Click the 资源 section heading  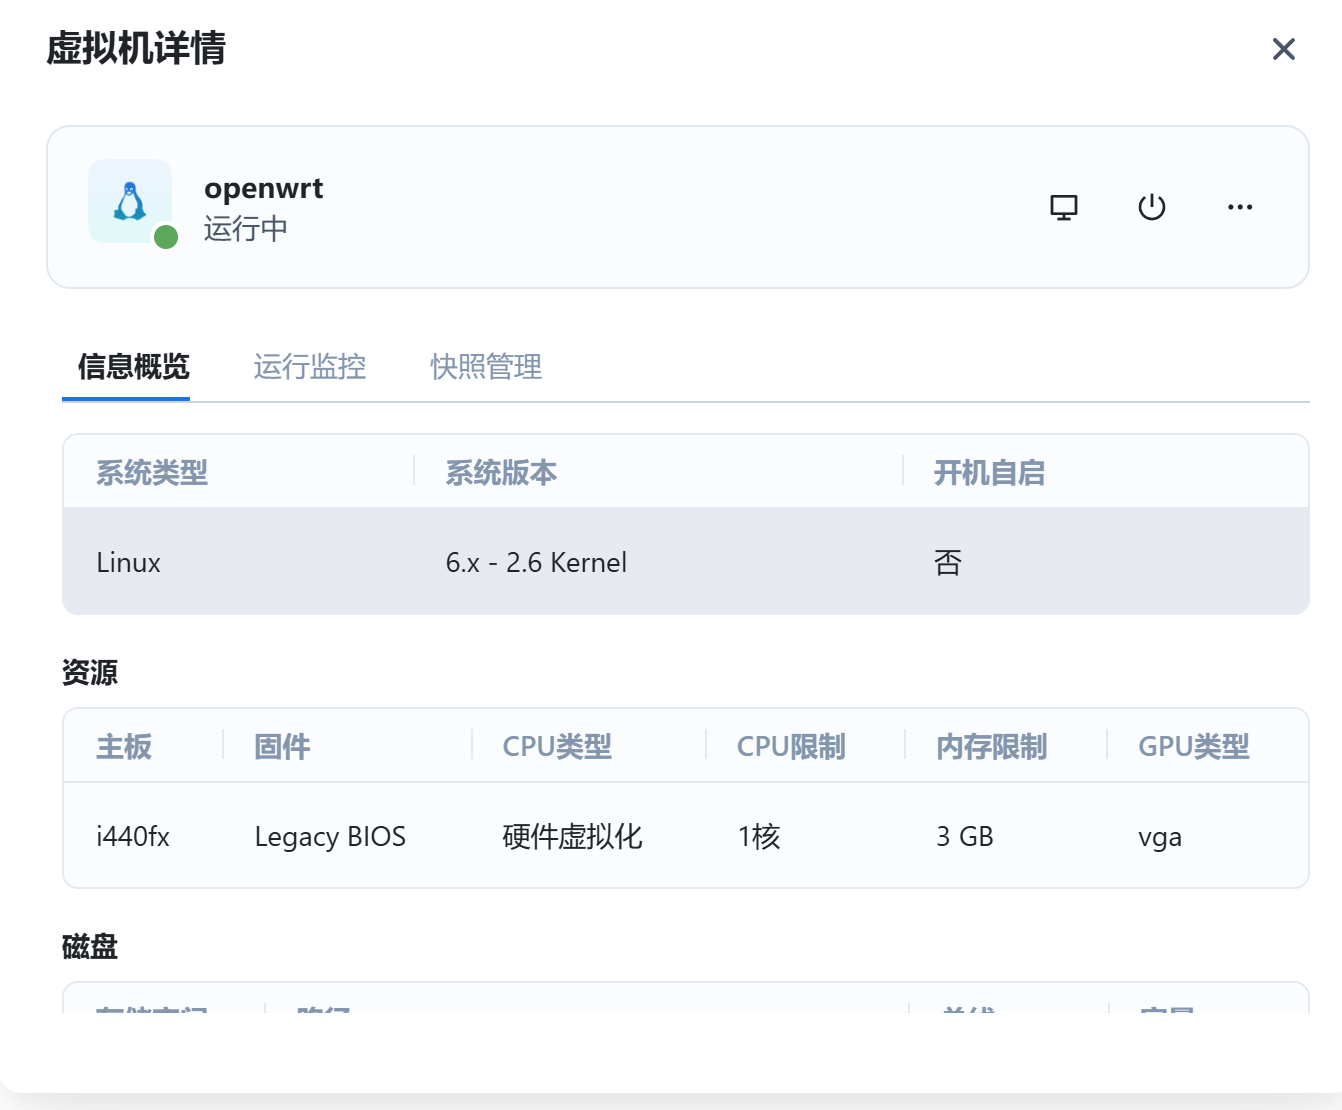tap(90, 672)
